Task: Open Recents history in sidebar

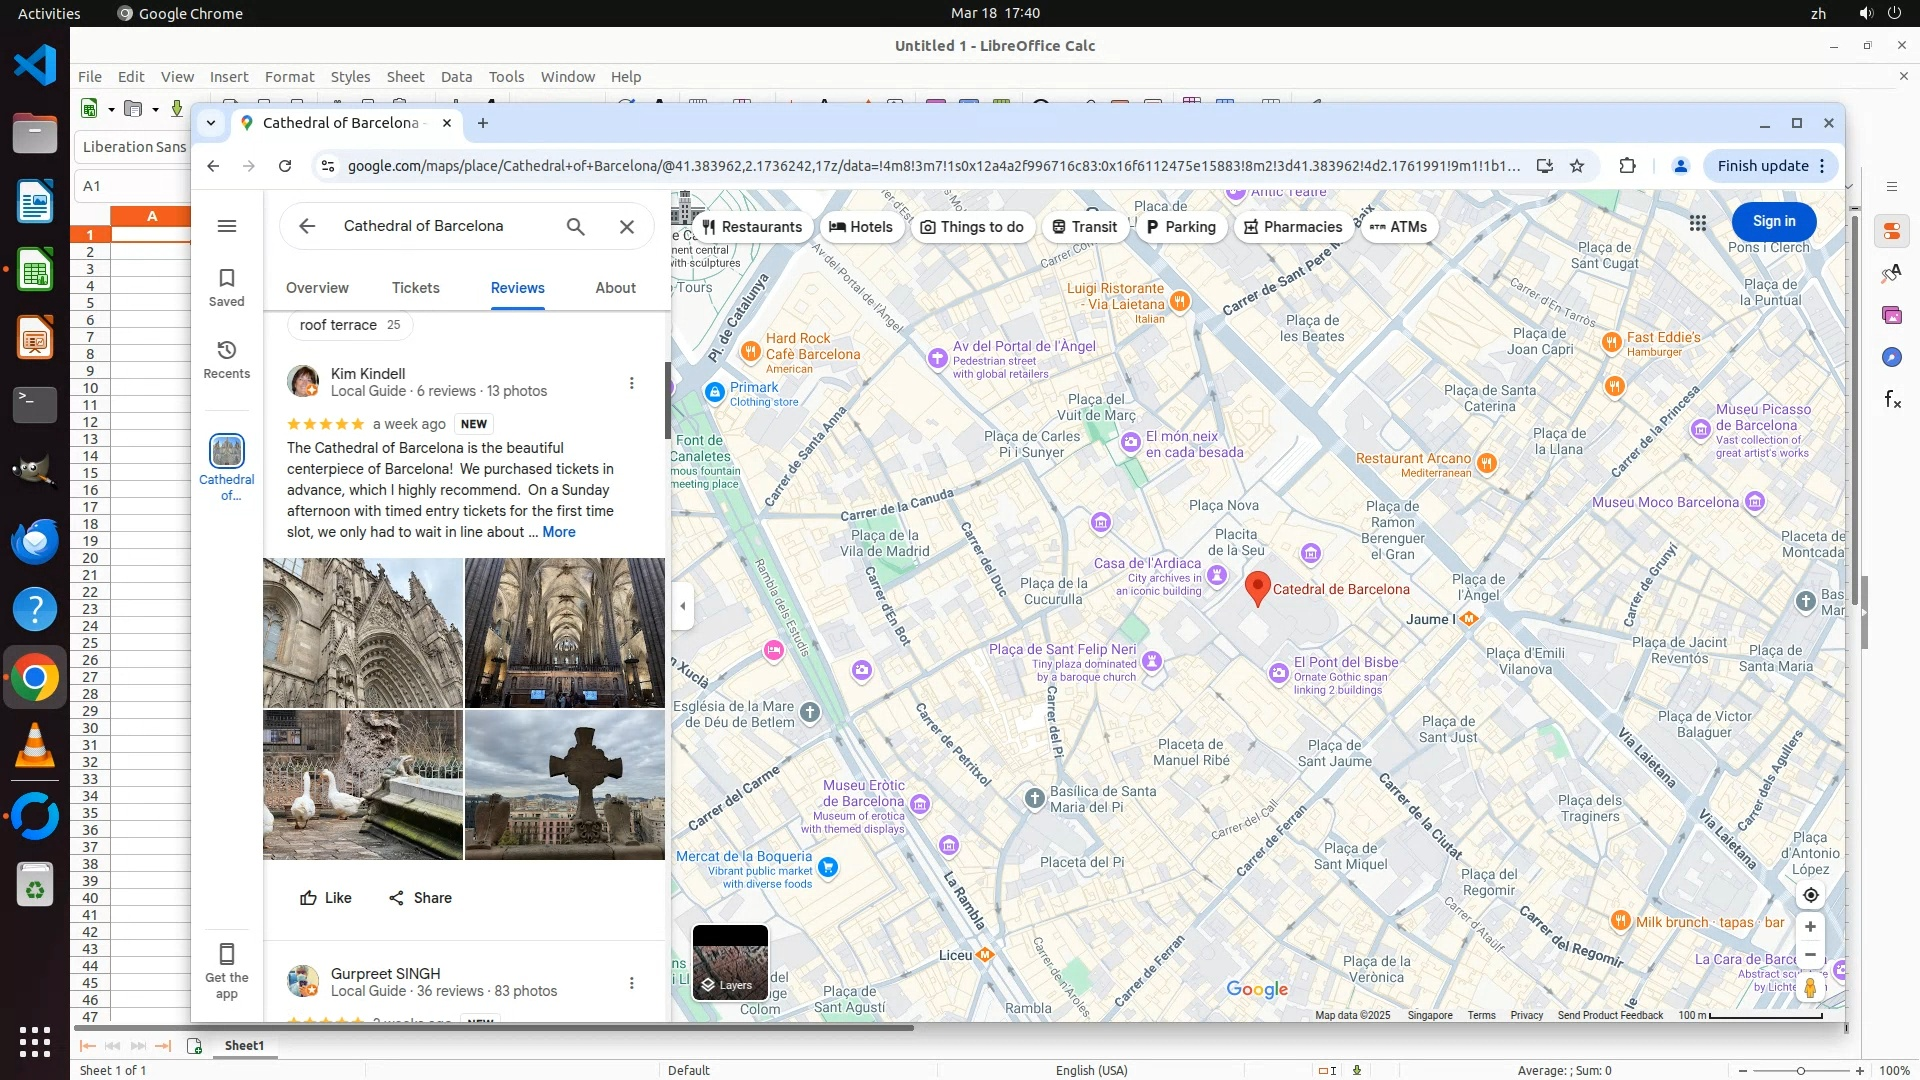Action: click(227, 351)
